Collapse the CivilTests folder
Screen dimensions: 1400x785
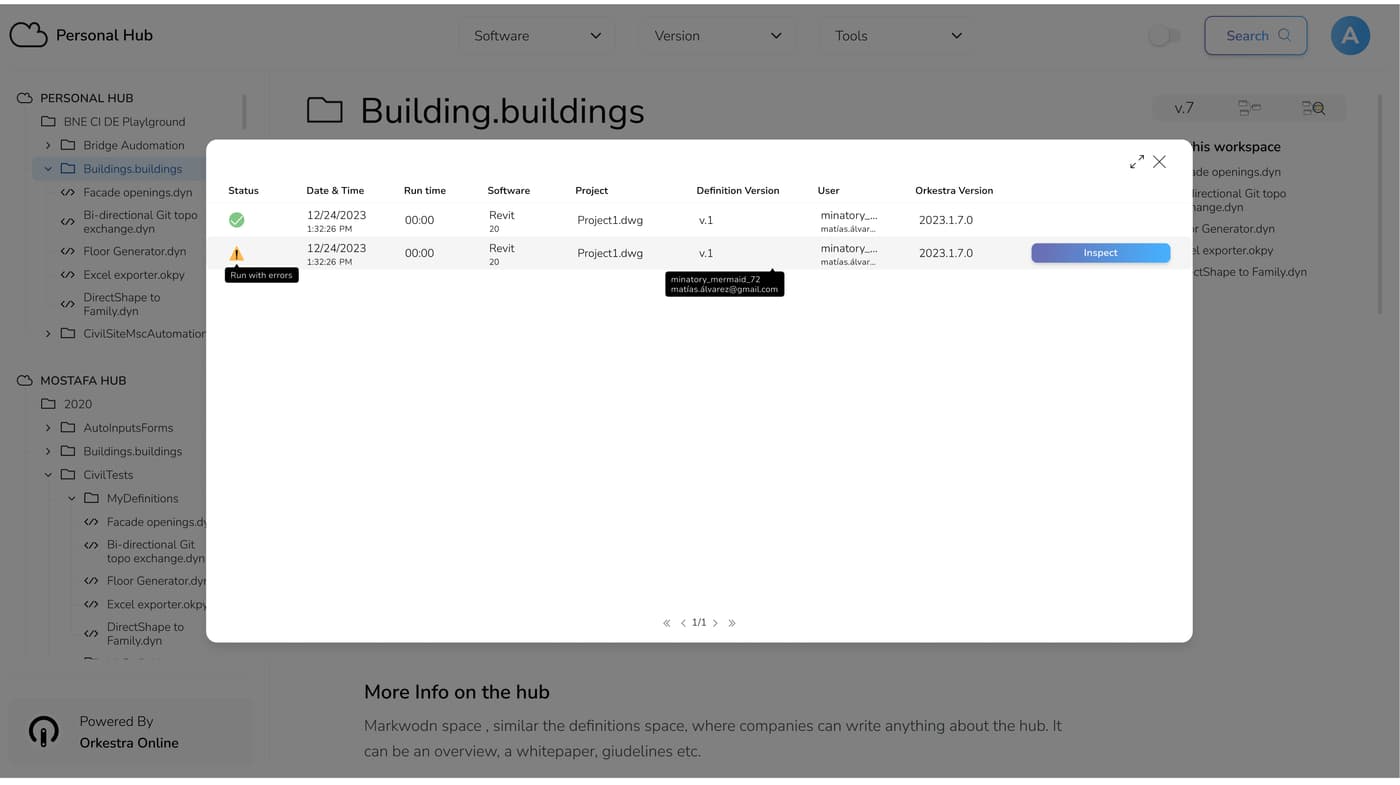pyautogui.click(x=48, y=475)
